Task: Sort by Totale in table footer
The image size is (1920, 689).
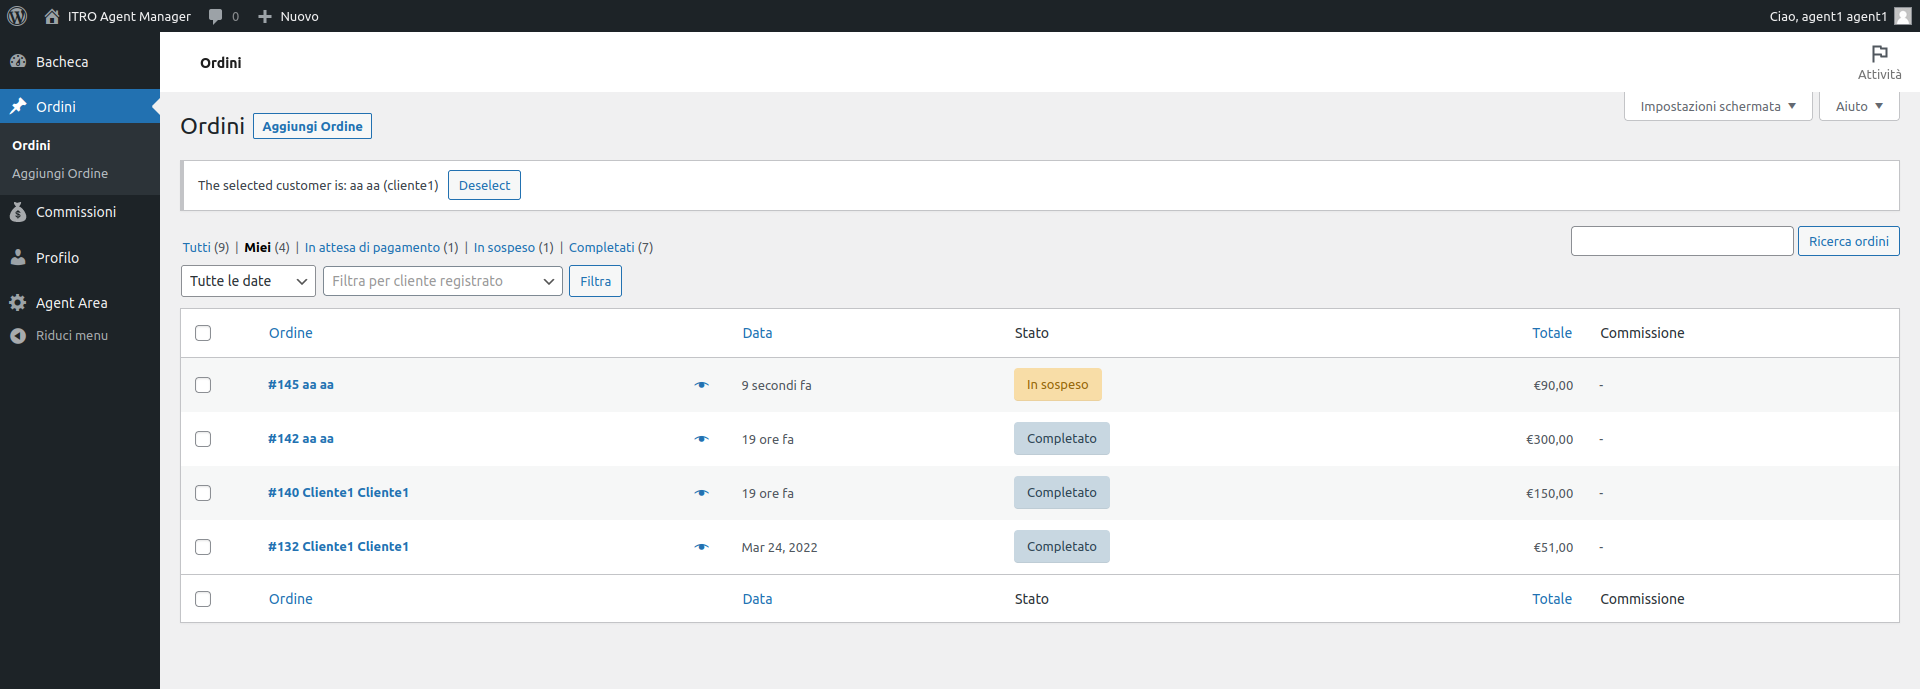Action: pos(1552,599)
